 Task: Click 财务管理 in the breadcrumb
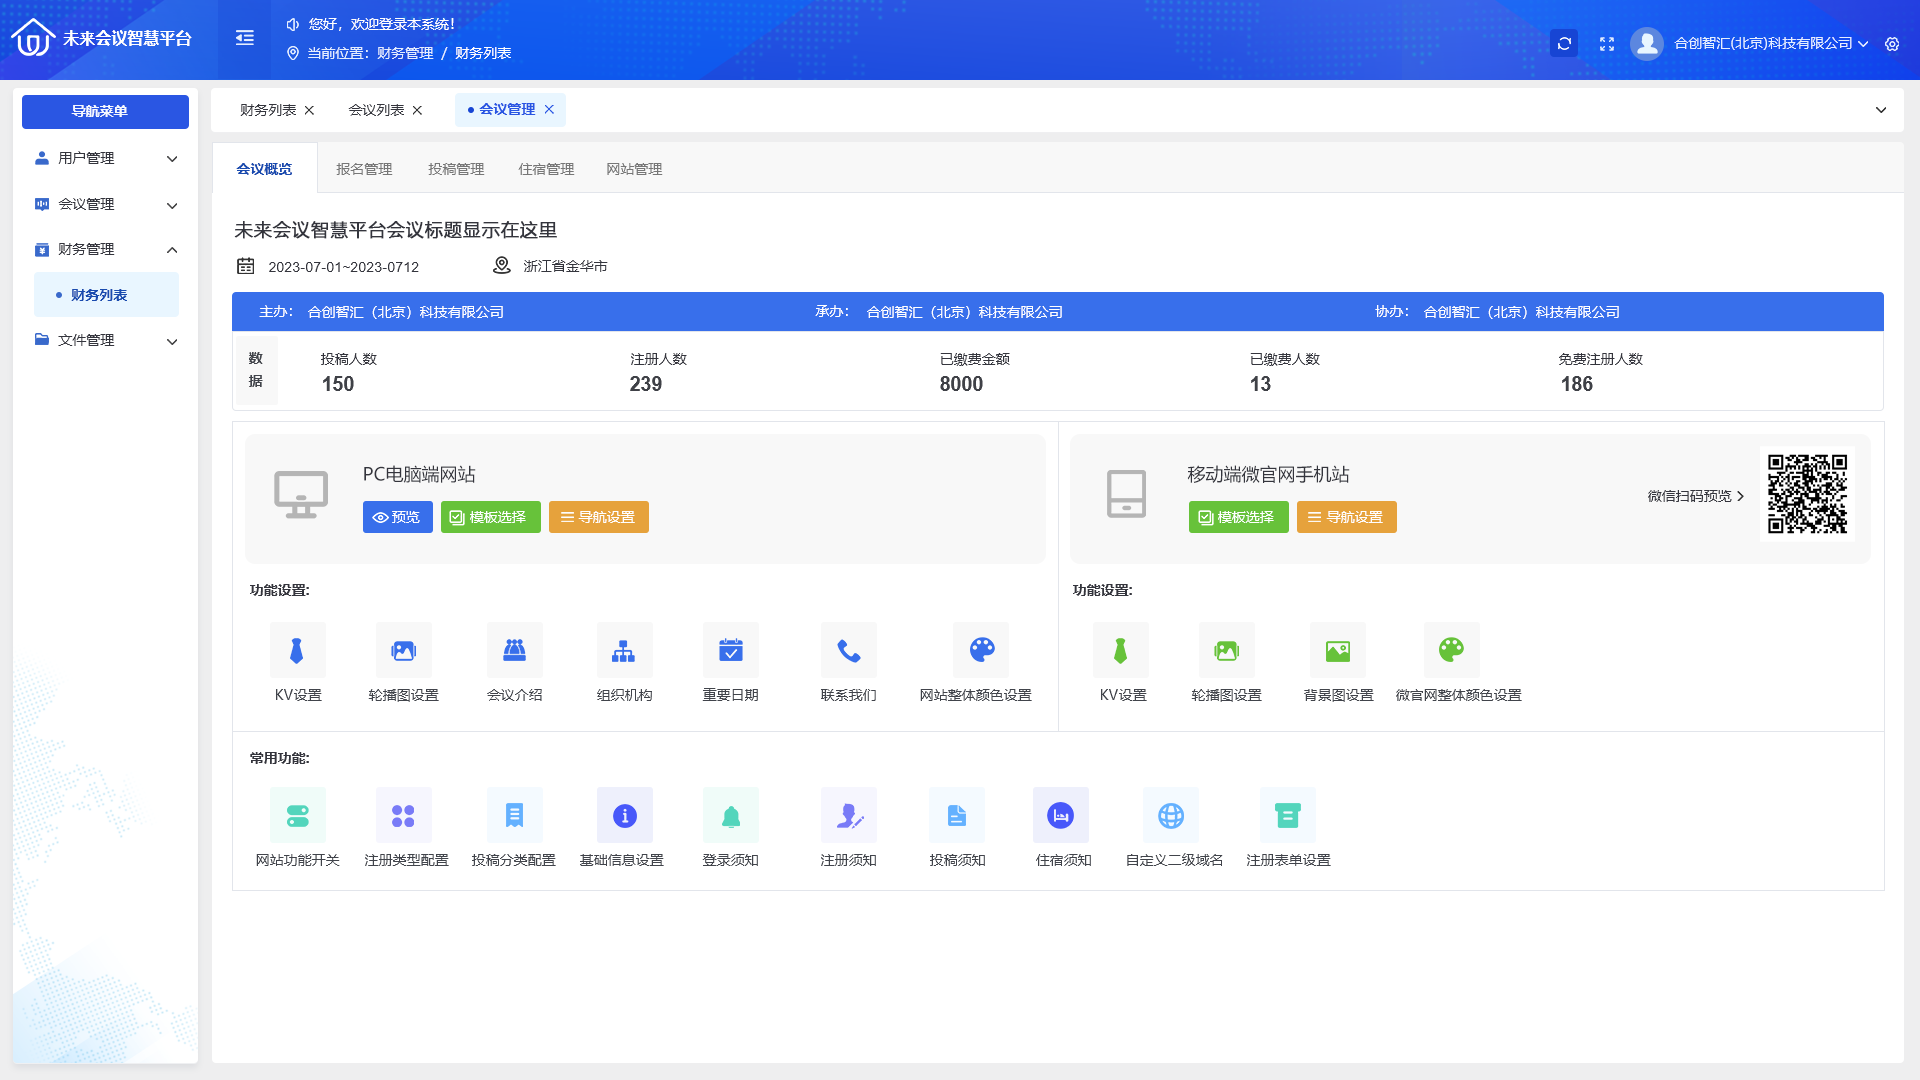click(405, 53)
